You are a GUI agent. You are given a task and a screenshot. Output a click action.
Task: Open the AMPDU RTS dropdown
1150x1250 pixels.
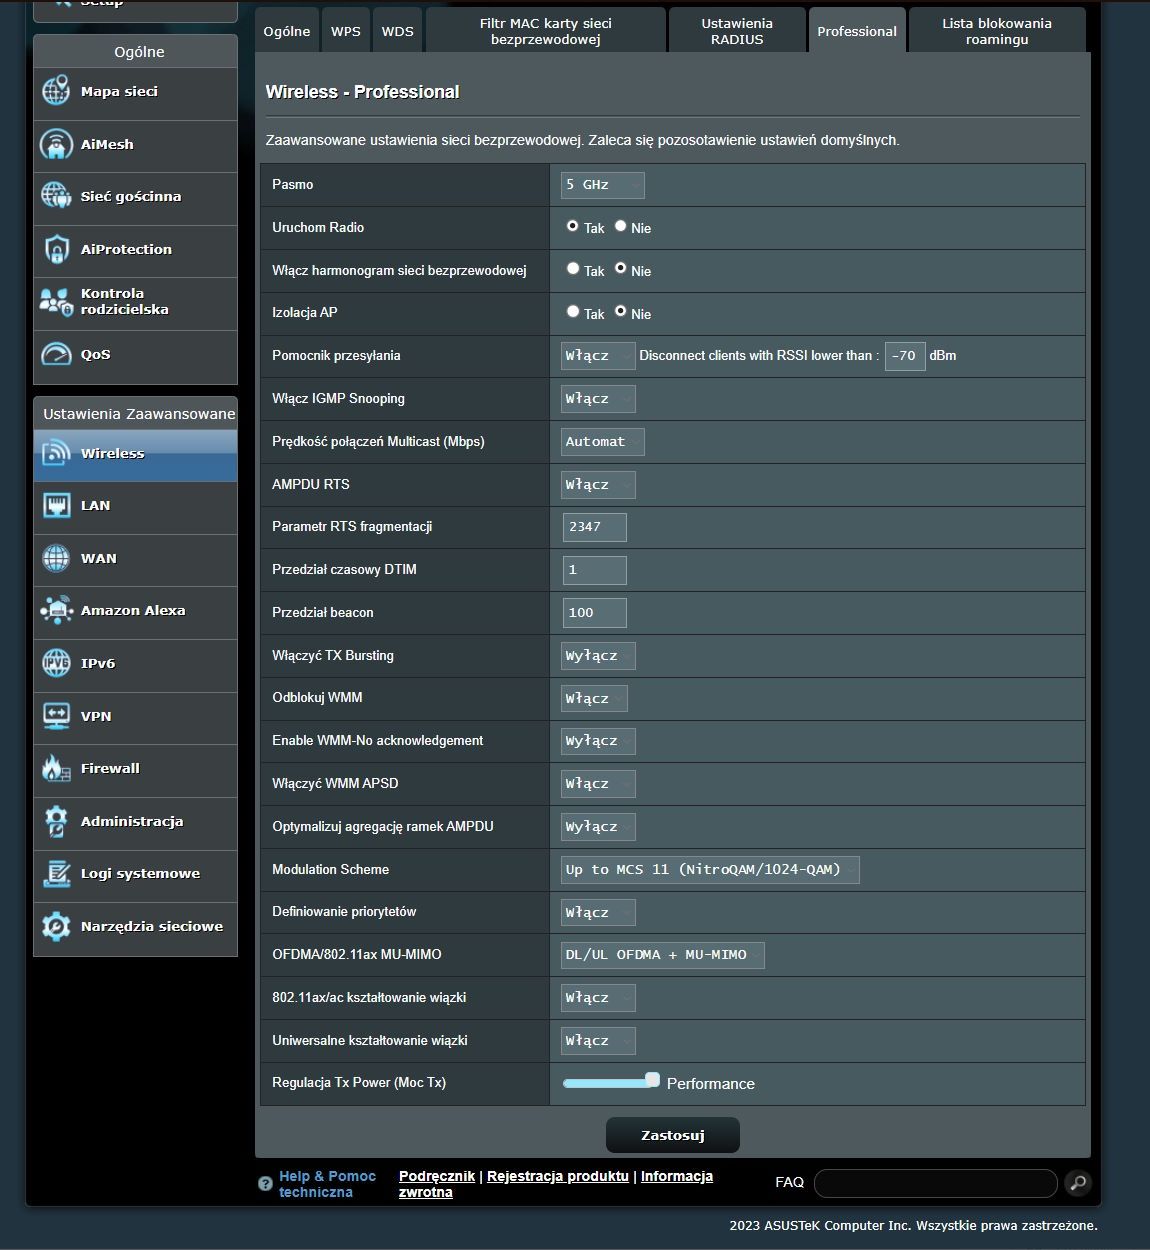598,485
